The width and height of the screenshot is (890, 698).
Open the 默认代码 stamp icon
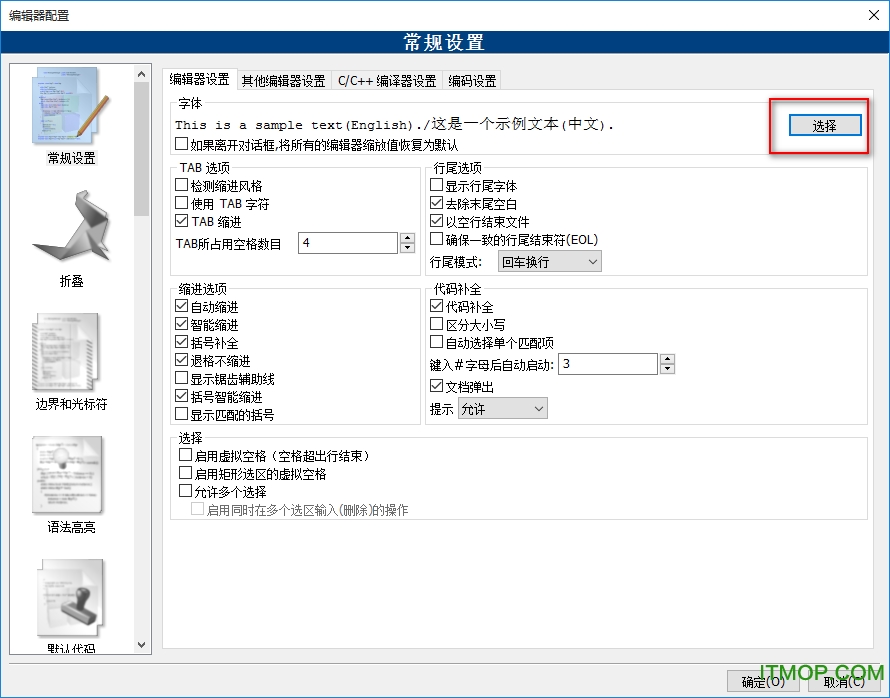pyautogui.click(x=71, y=598)
